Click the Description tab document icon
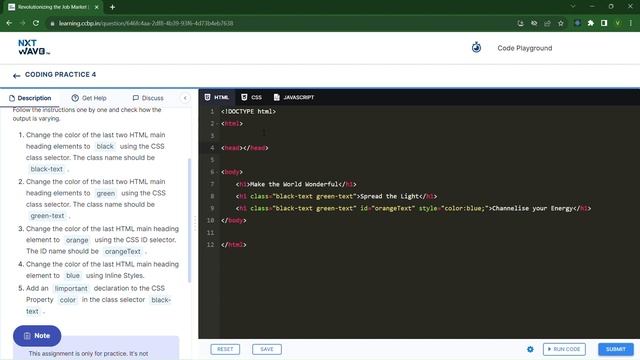 click(12, 98)
